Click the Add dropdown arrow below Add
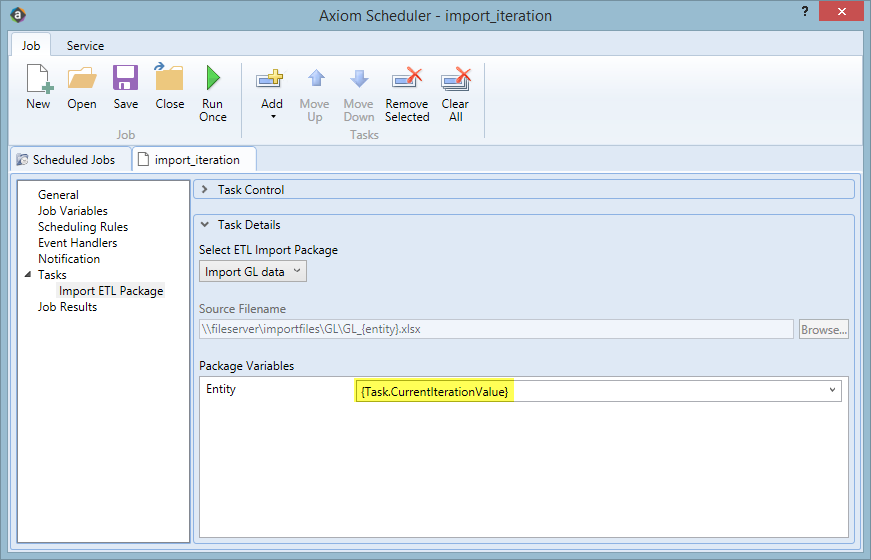 273,117
